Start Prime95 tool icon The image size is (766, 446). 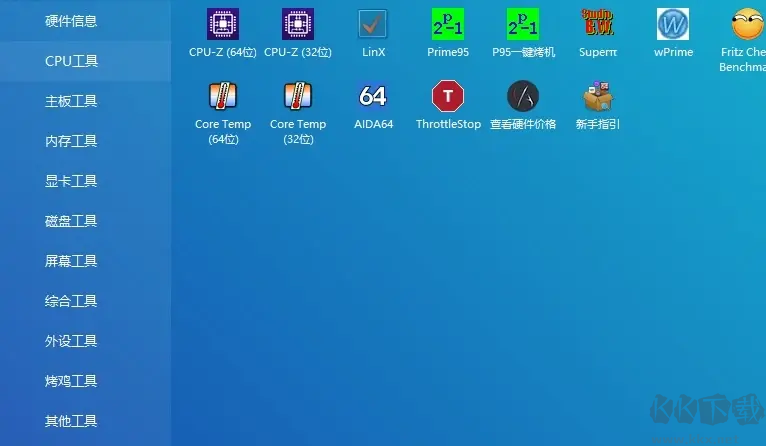448,24
